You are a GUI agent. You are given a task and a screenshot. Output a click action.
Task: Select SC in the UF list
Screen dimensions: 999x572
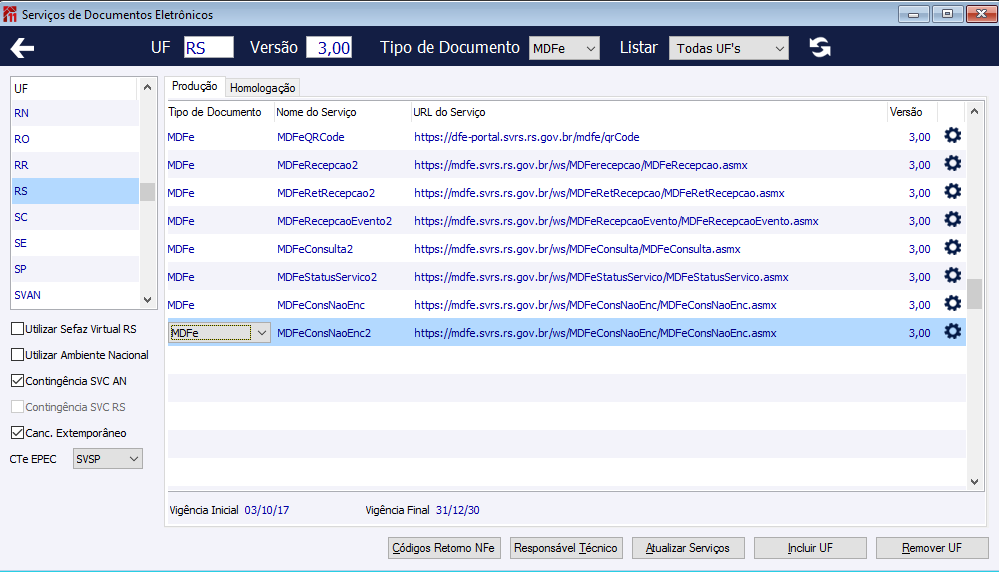click(x=75, y=217)
